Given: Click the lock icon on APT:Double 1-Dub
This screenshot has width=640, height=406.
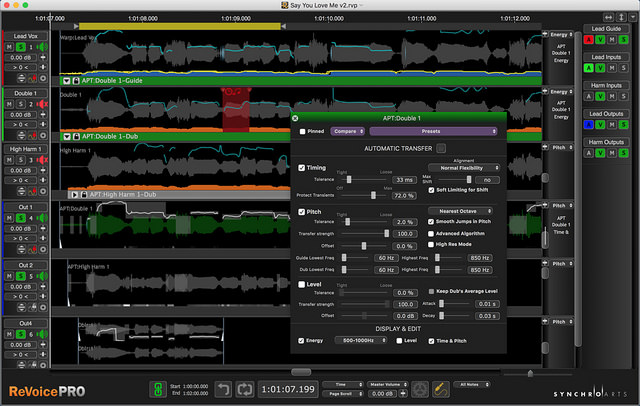Looking at the screenshot, I should pos(76,137).
